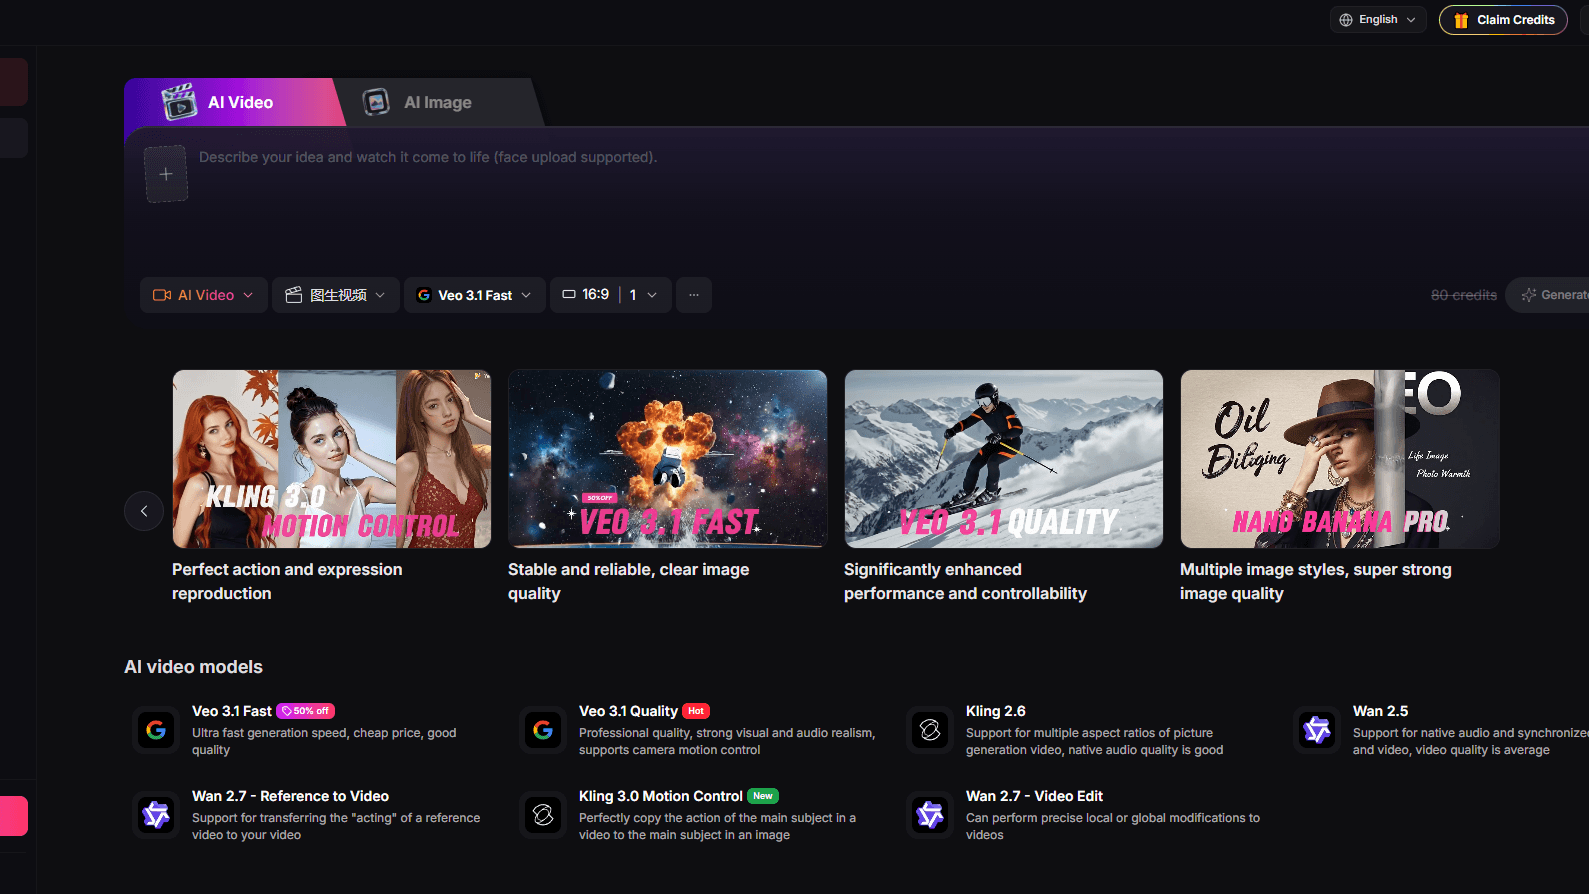The height and width of the screenshot is (894, 1589).
Task: Click the globe language icon
Action: (x=1346, y=20)
